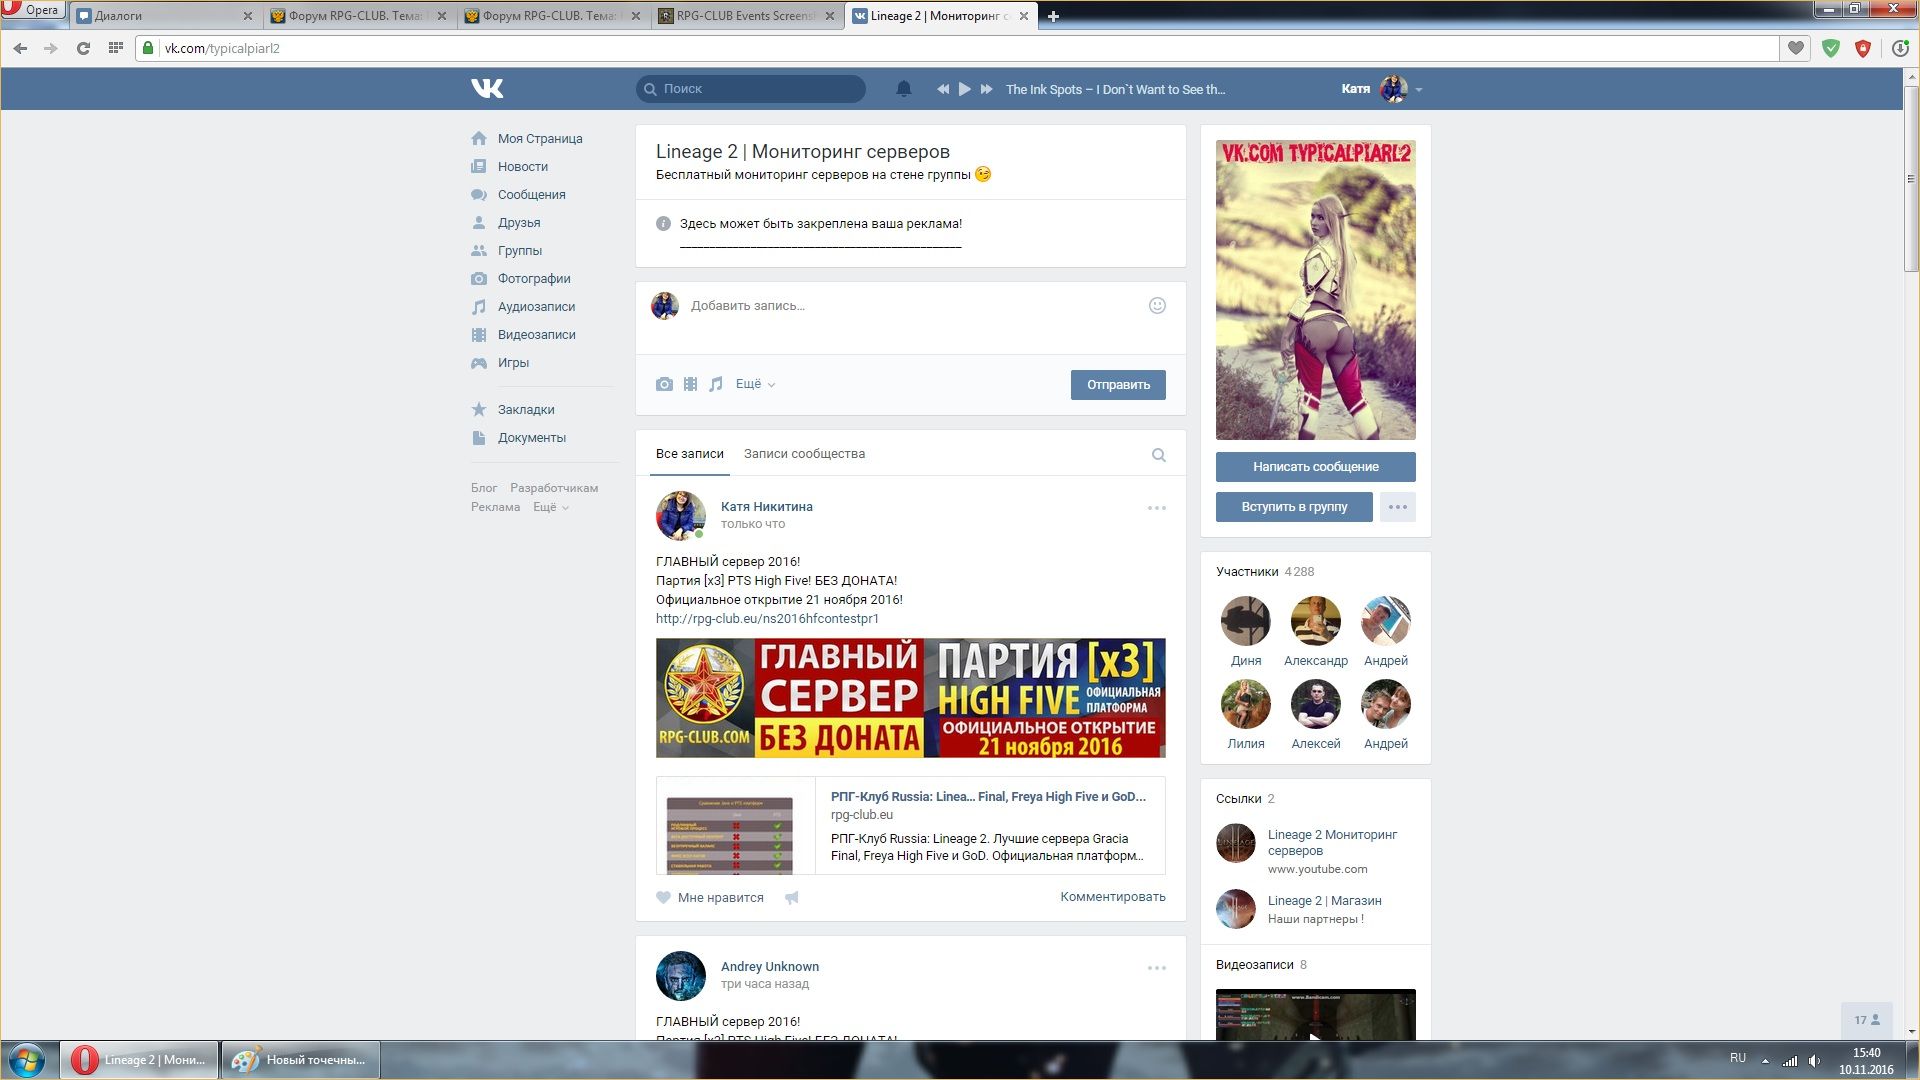The width and height of the screenshot is (1920, 1080).
Task: Open the group actions three-dots button
Action: [x=1398, y=507]
